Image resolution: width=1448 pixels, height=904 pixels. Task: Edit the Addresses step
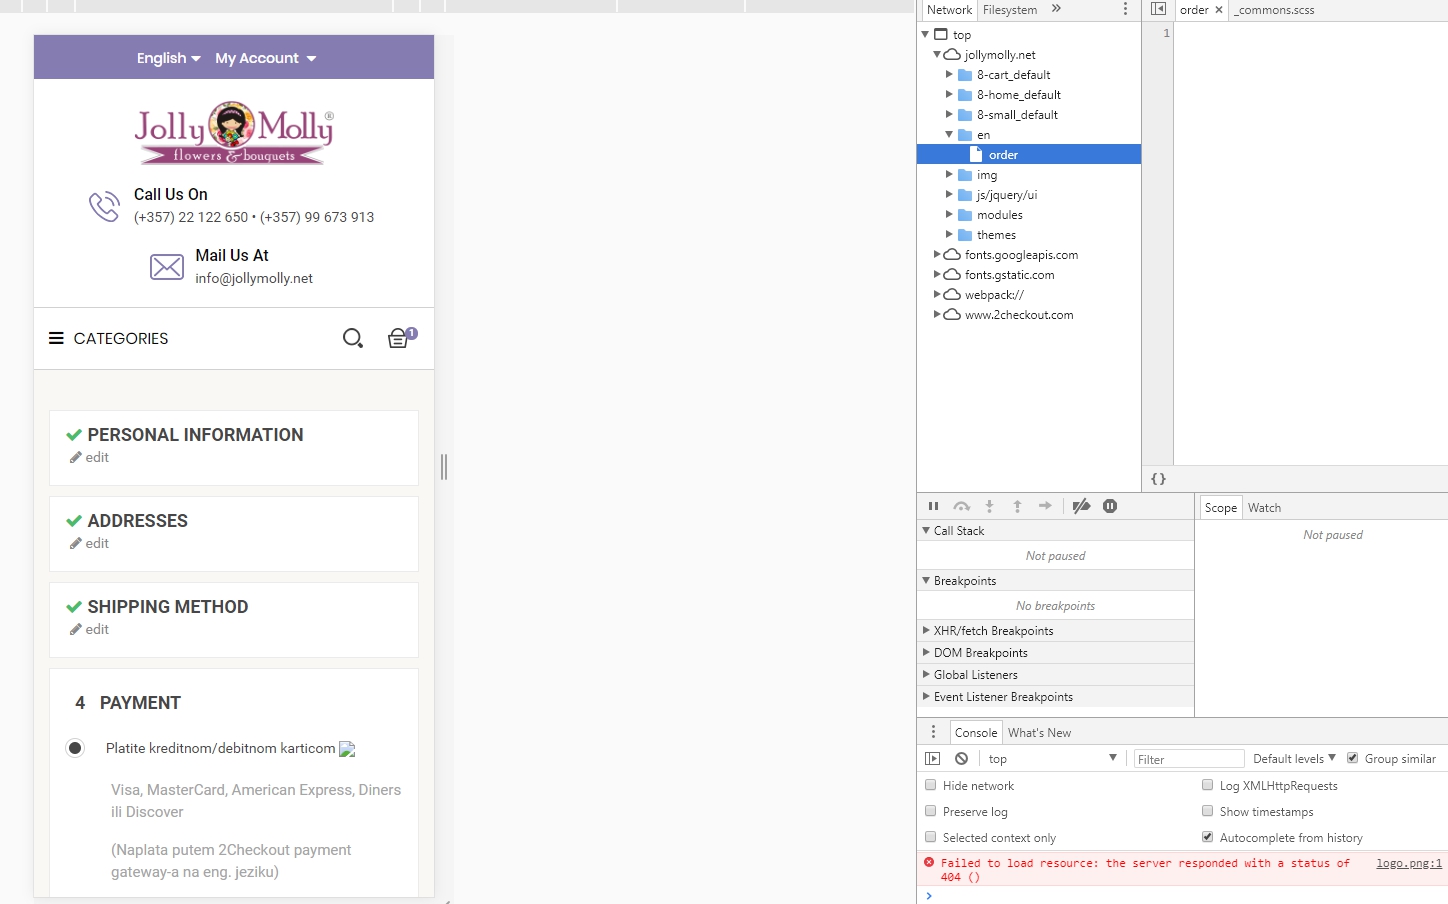[89, 543]
